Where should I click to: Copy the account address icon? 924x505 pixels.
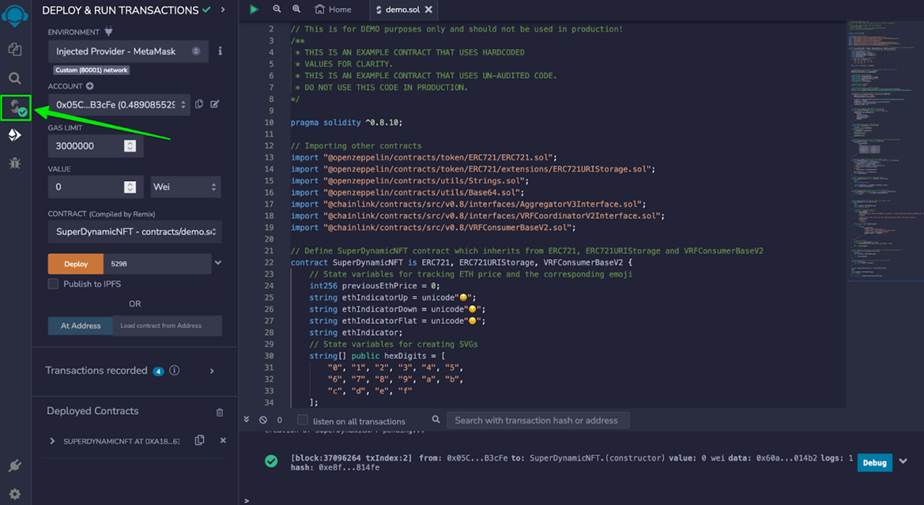tap(199, 104)
